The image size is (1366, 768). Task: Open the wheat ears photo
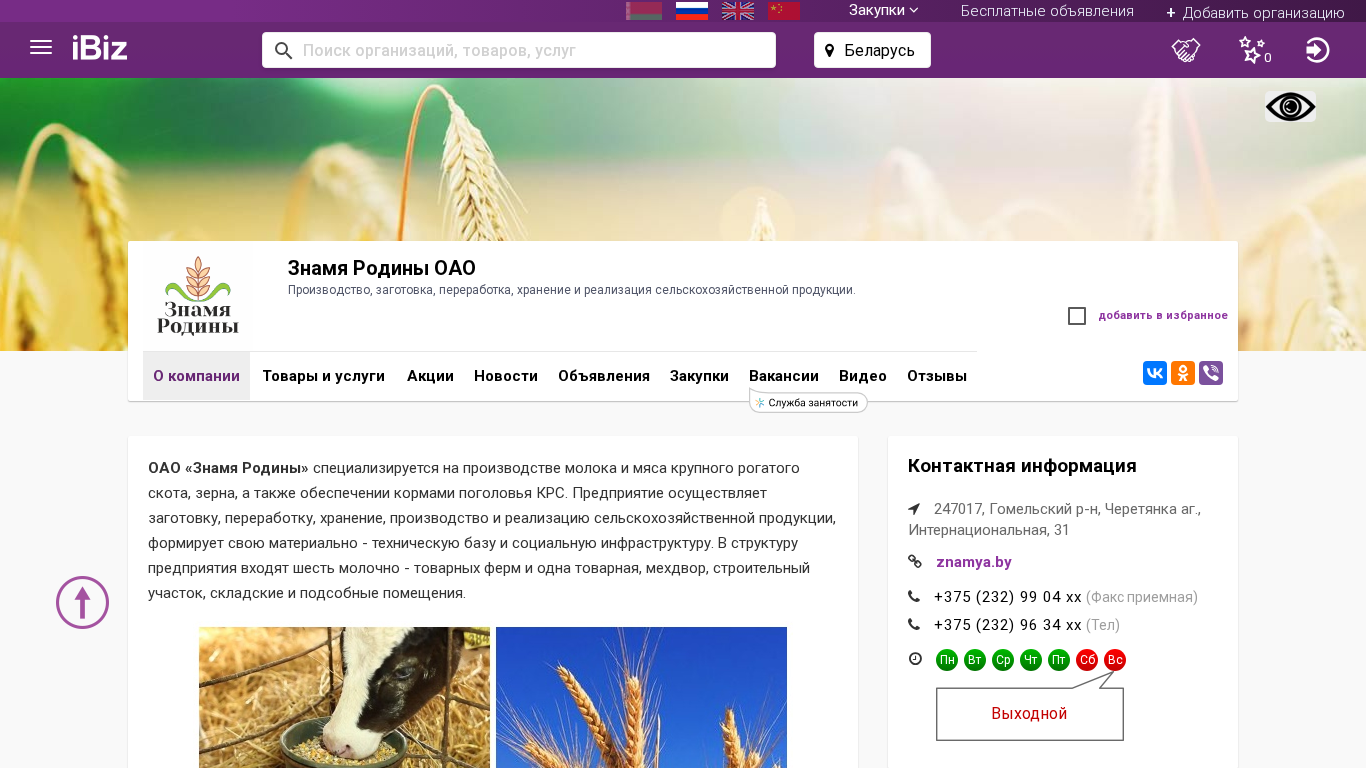[x=641, y=697]
